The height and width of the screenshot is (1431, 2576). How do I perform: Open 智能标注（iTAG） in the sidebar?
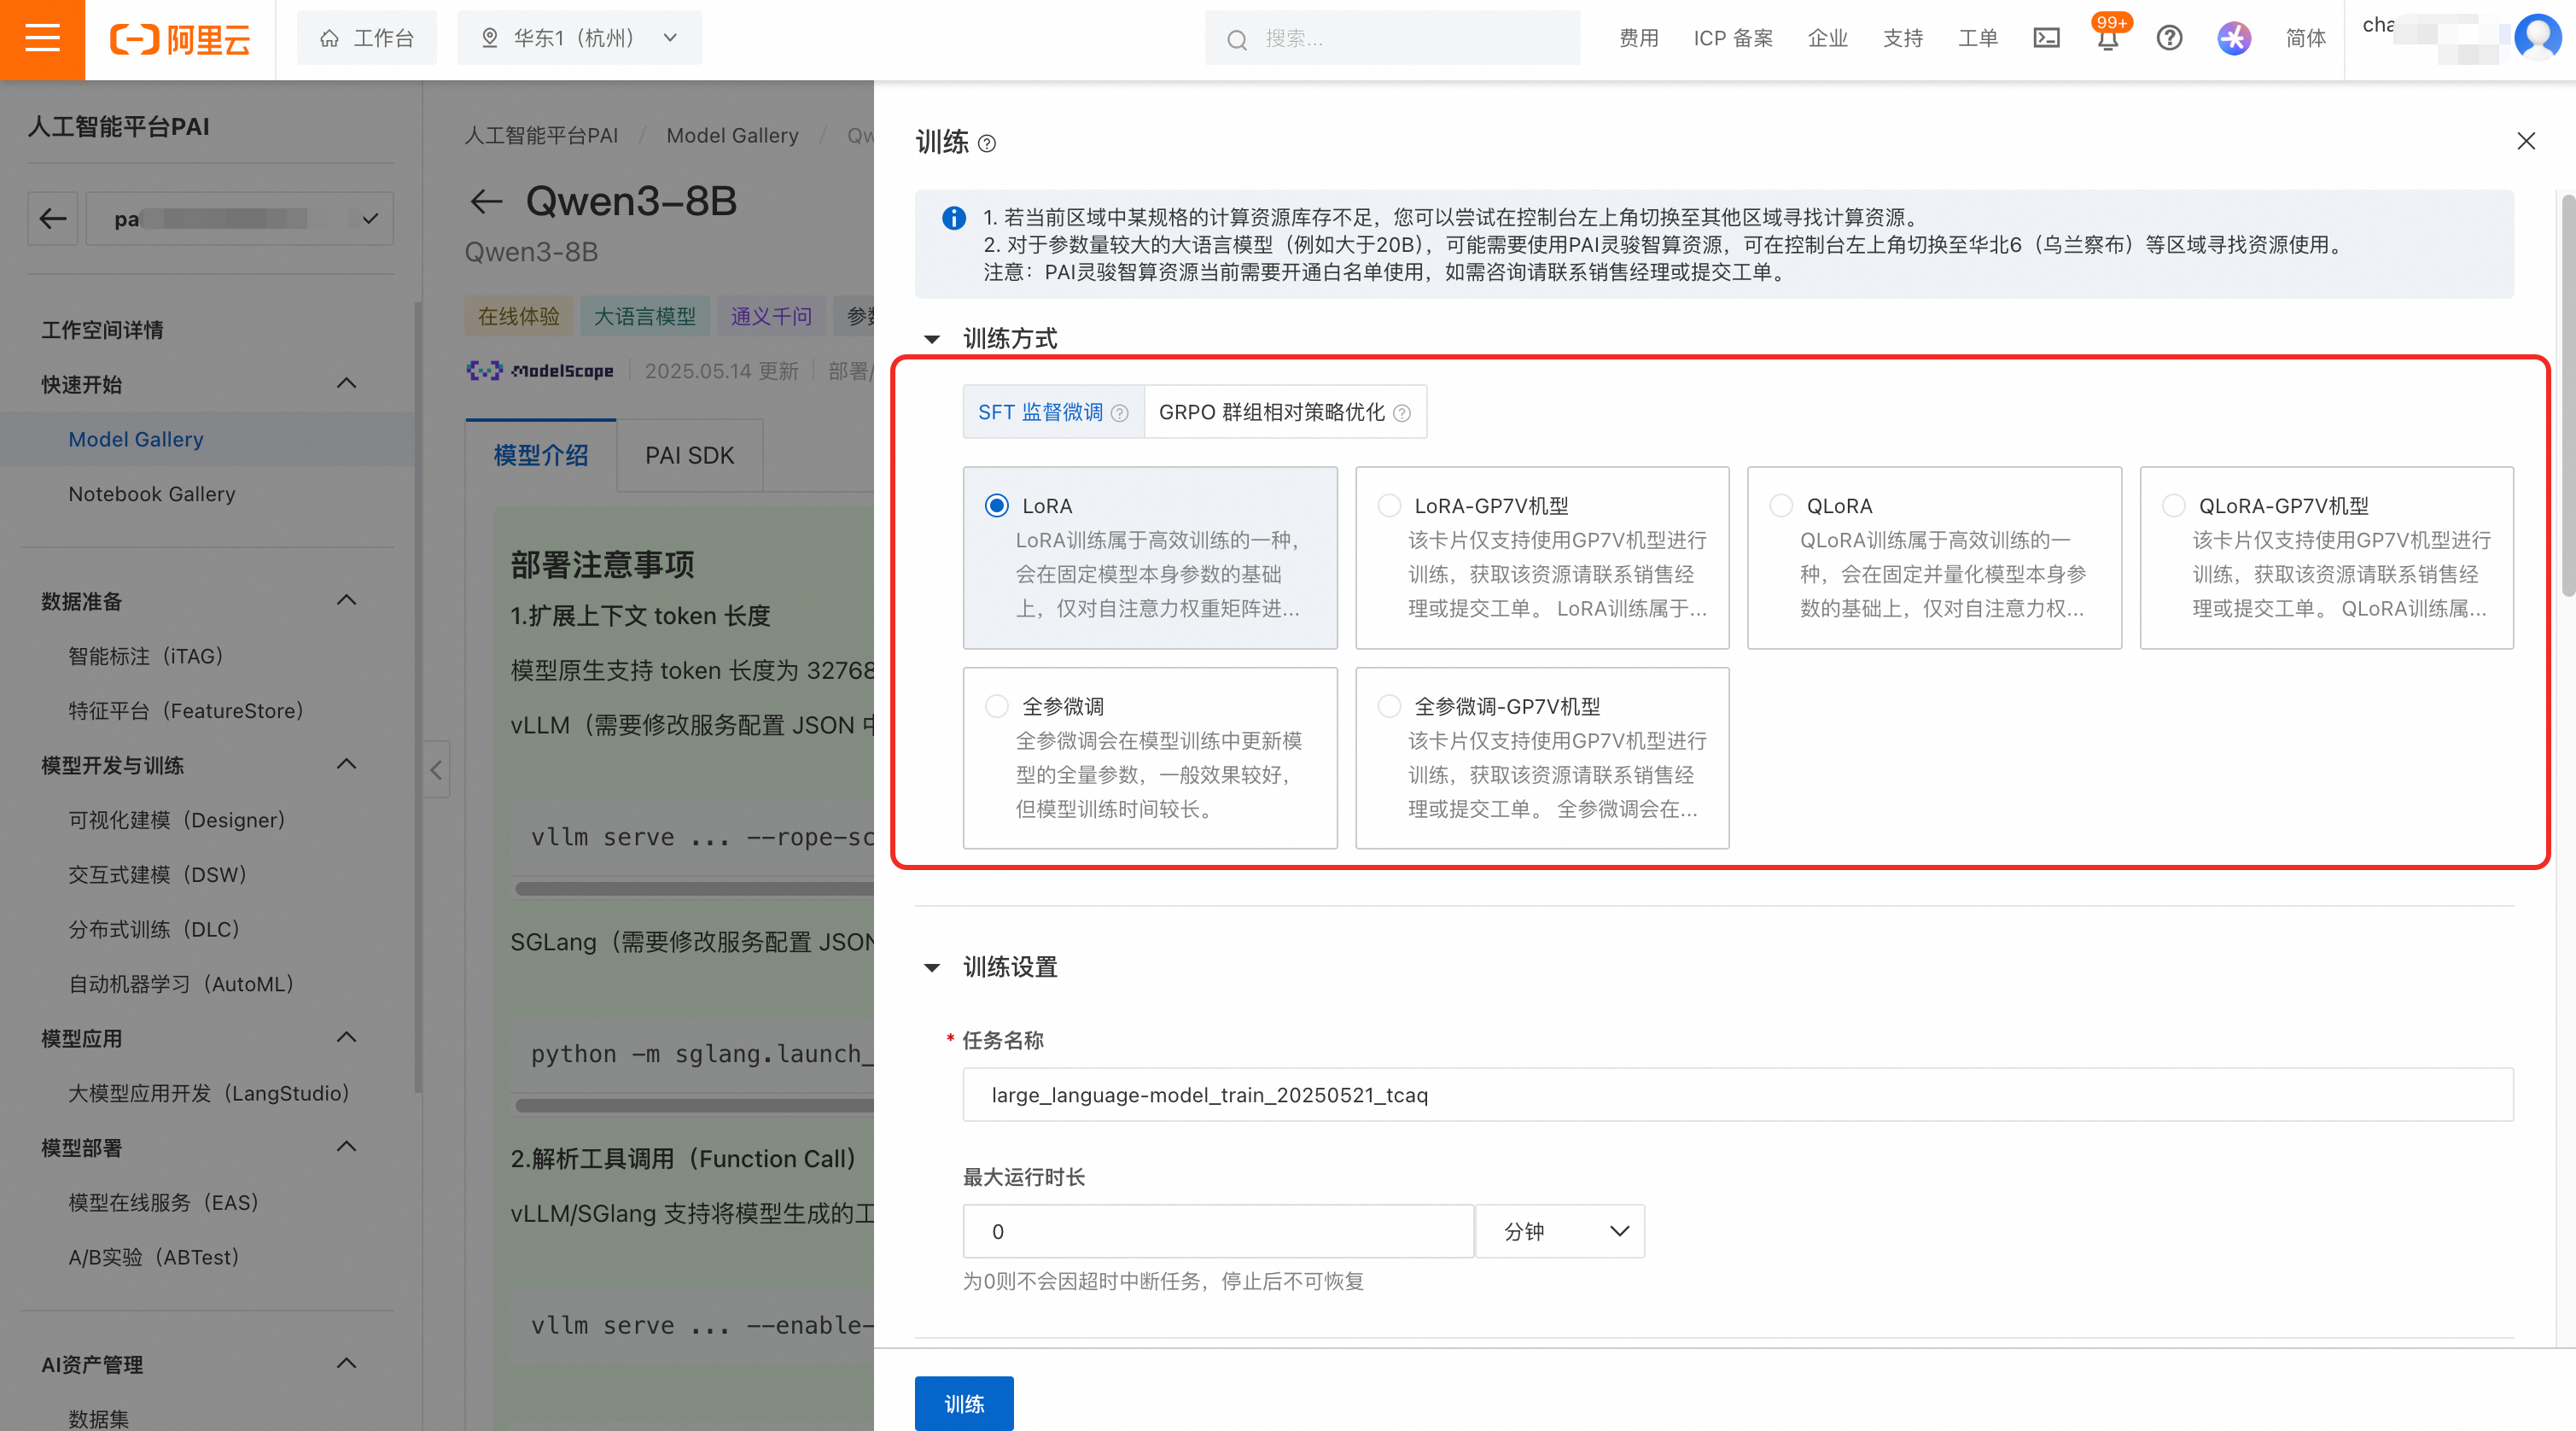[146, 656]
